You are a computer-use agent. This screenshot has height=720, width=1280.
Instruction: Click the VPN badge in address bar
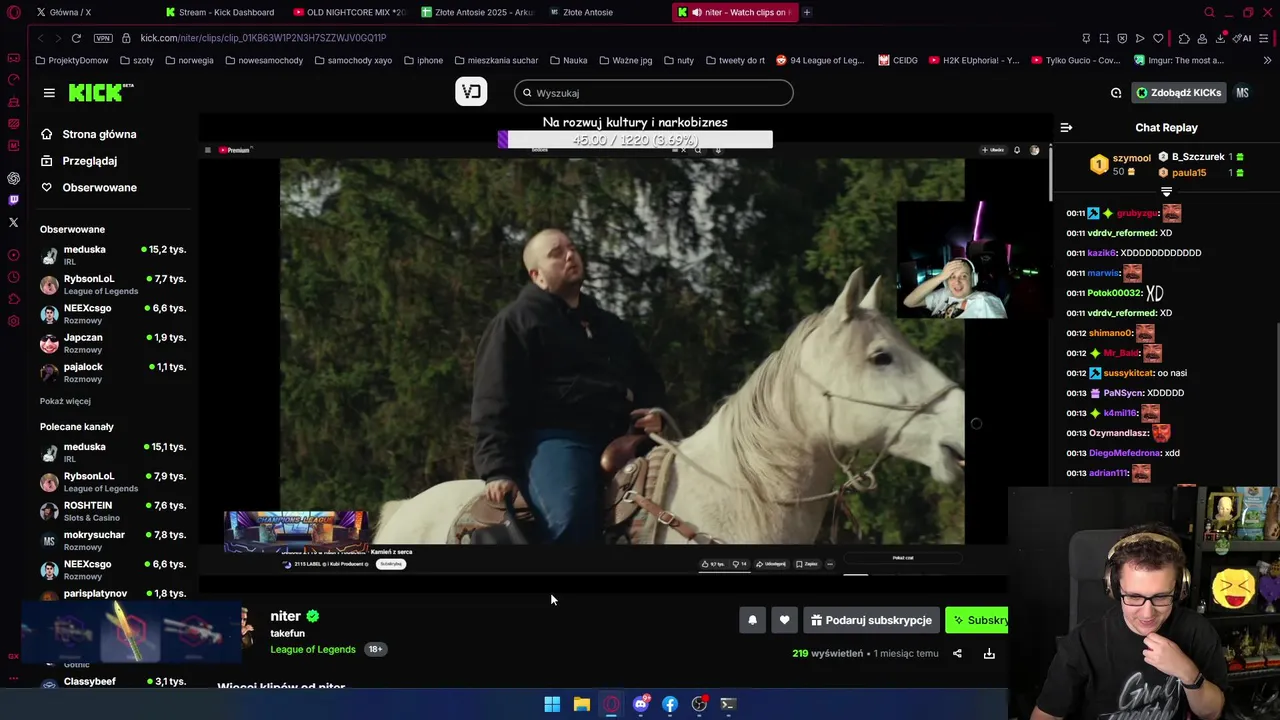103,38
